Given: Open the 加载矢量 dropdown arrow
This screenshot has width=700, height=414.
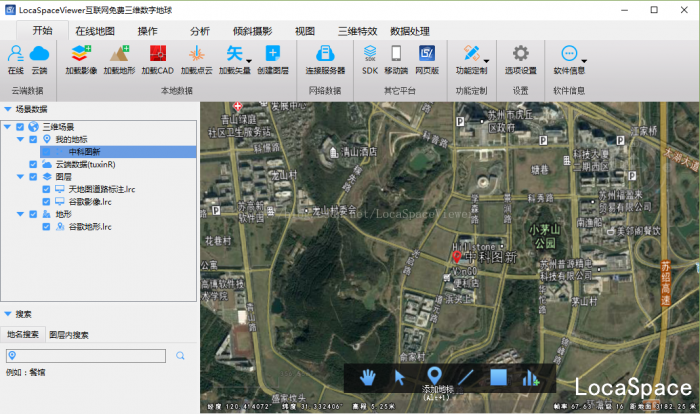Looking at the screenshot, I should (x=249, y=61).
